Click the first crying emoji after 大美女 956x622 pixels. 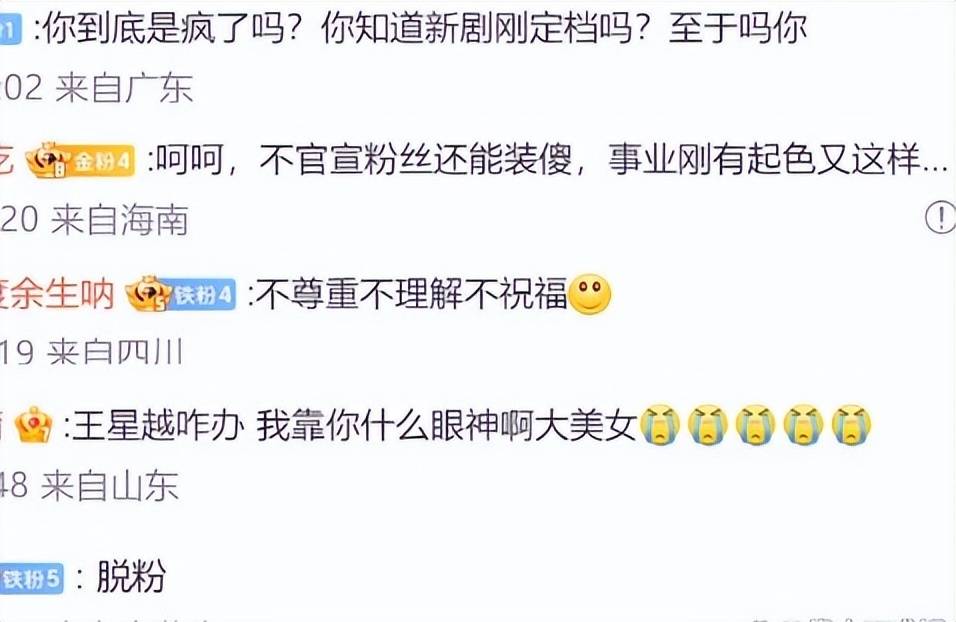tap(660, 424)
